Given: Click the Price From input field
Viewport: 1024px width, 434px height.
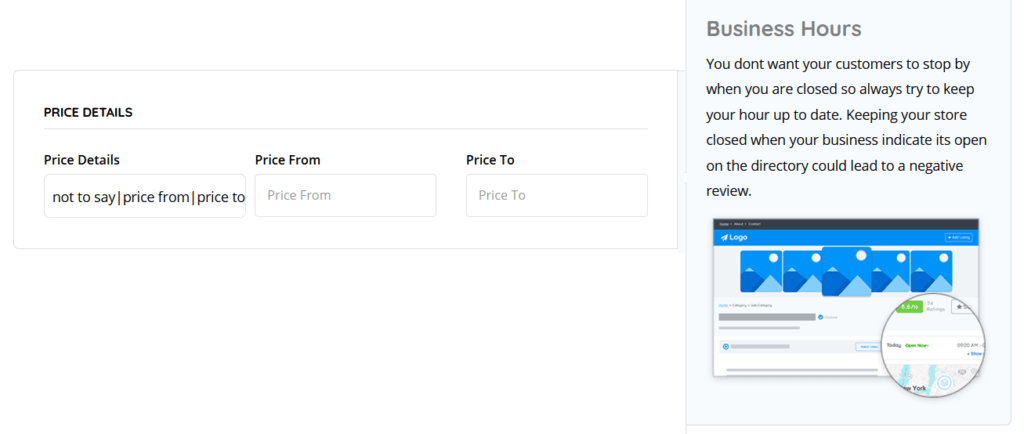Looking at the screenshot, I should pyautogui.click(x=345, y=196).
